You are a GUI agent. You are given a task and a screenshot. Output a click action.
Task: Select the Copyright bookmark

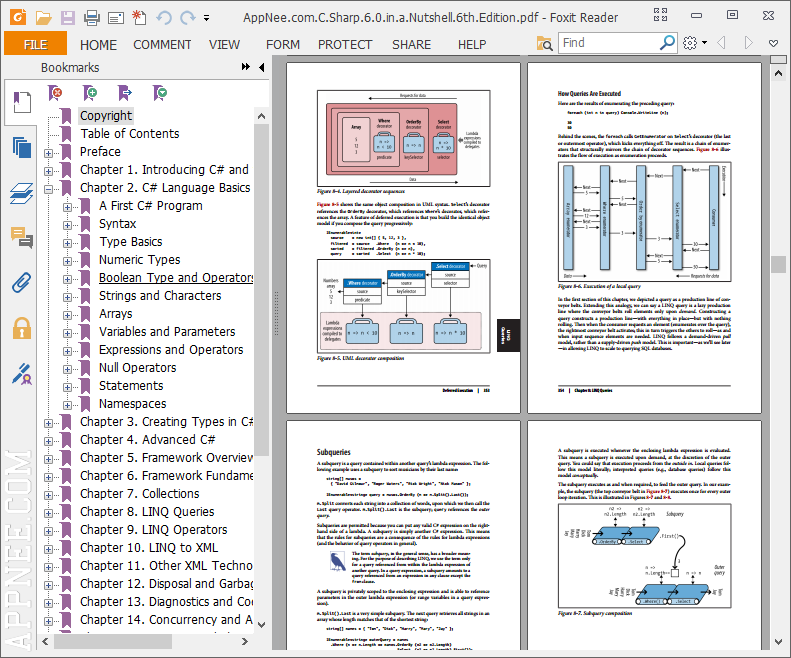point(106,116)
